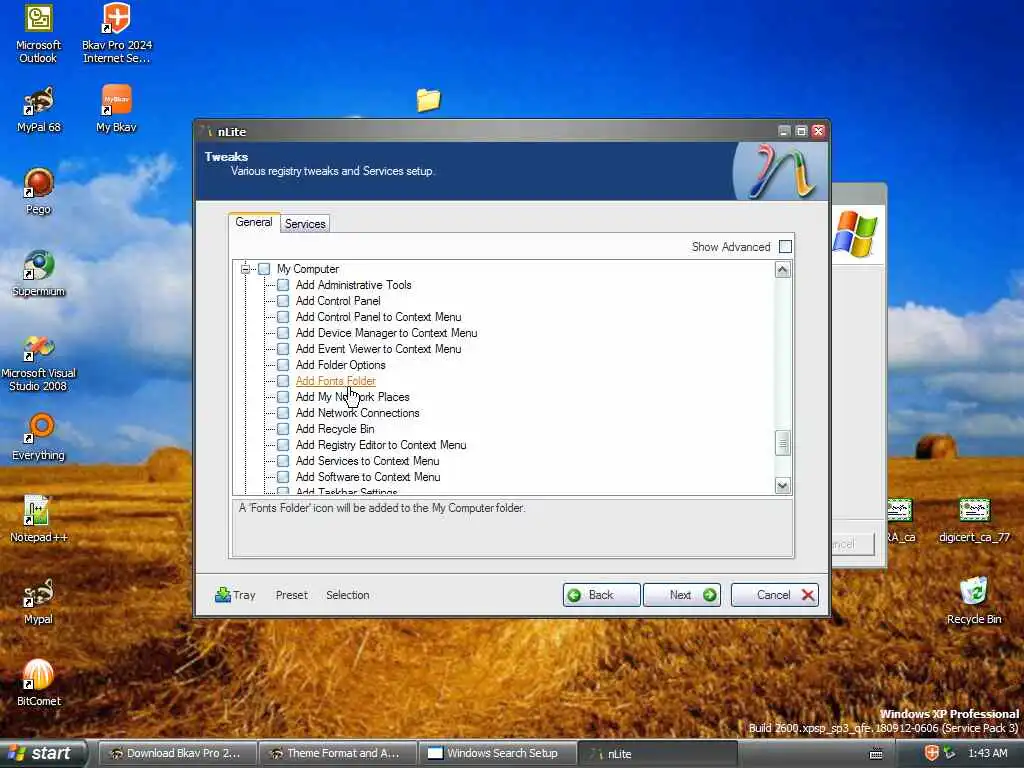Viewport: 1024px width, 768px height.
Task: Open Everything search icon
Action: point(39,438)
